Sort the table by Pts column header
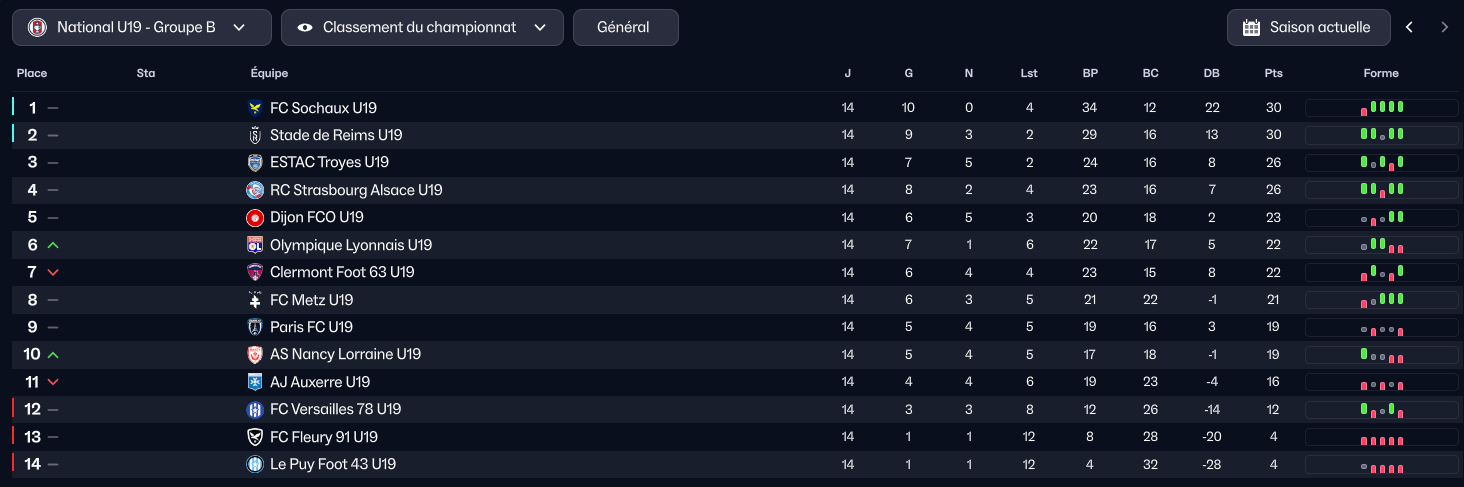The width and height of the screenshot is (1464, 487). pyautogui.click(x=1273, y=73)
